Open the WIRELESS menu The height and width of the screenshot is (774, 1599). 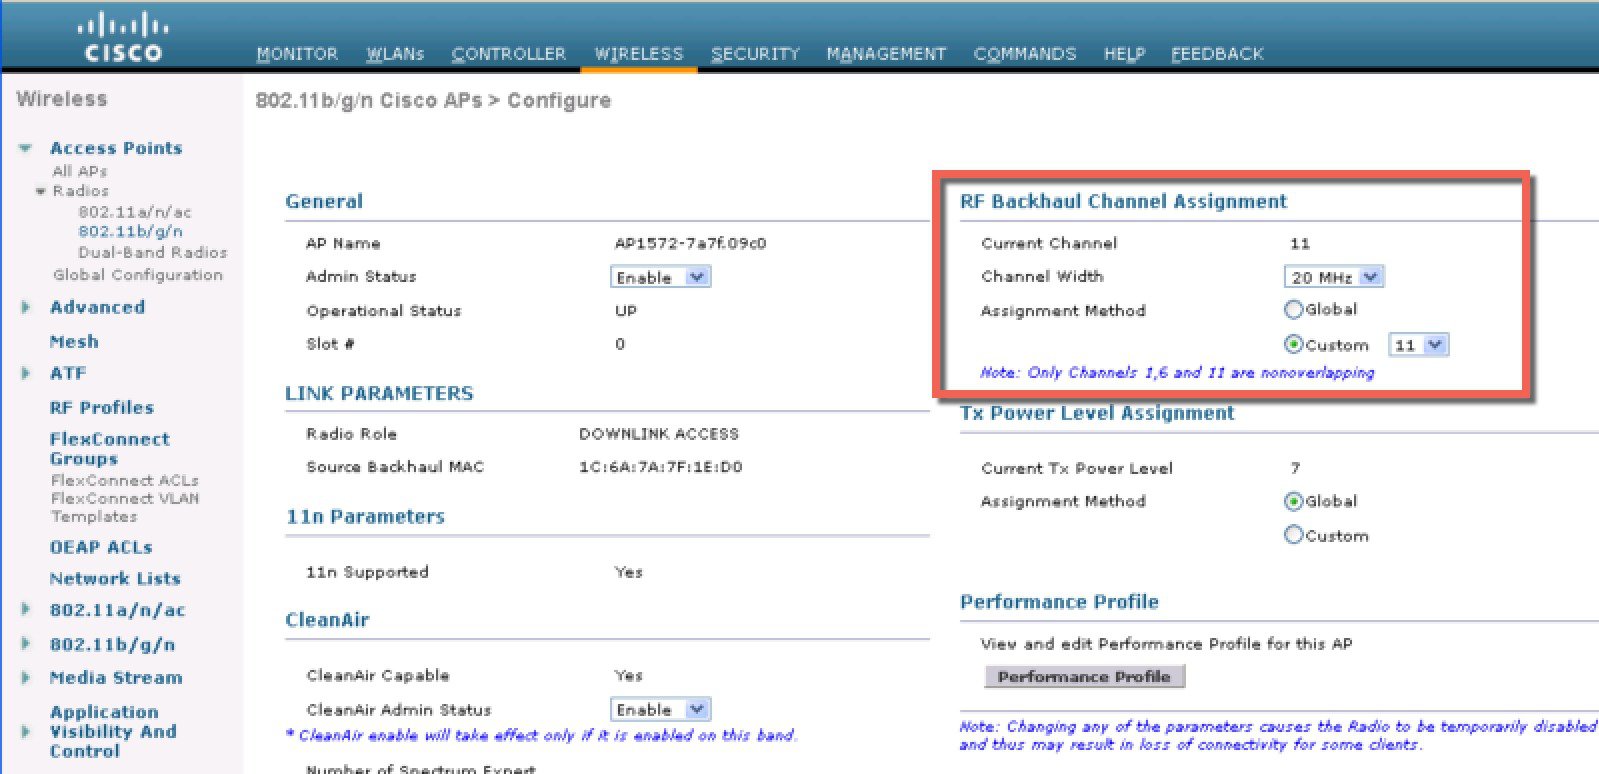point(639,54)
